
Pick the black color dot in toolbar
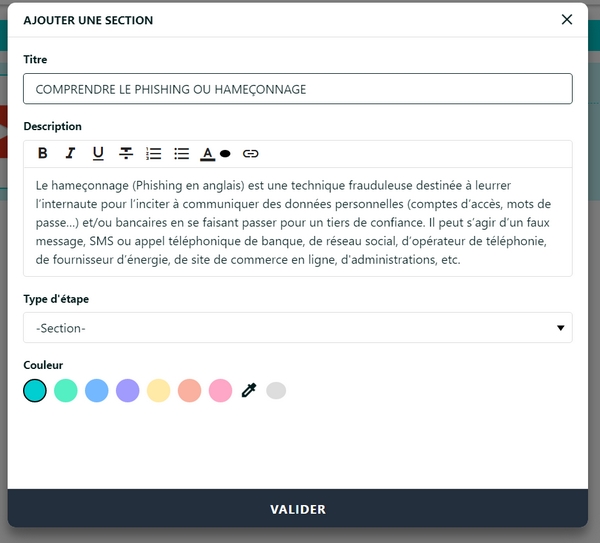pos(225,154)
